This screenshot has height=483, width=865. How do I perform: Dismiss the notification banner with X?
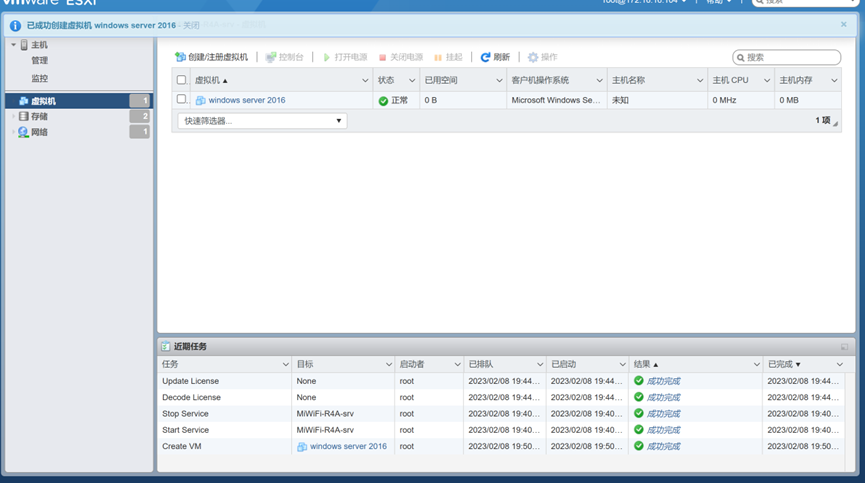tap(843, 24)
